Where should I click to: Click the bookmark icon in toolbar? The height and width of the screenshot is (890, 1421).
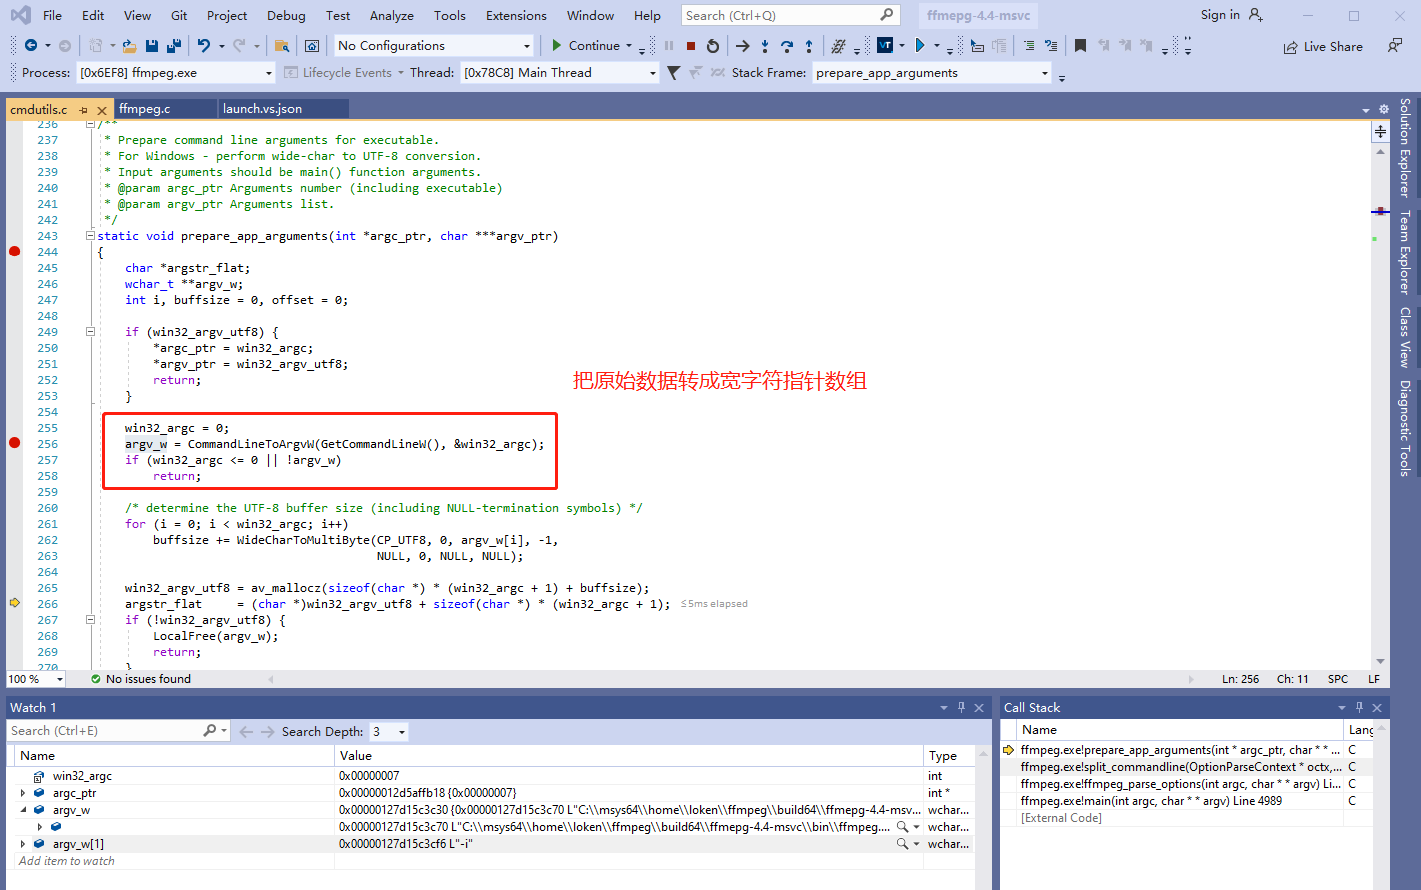click(x=1080, y=46)
